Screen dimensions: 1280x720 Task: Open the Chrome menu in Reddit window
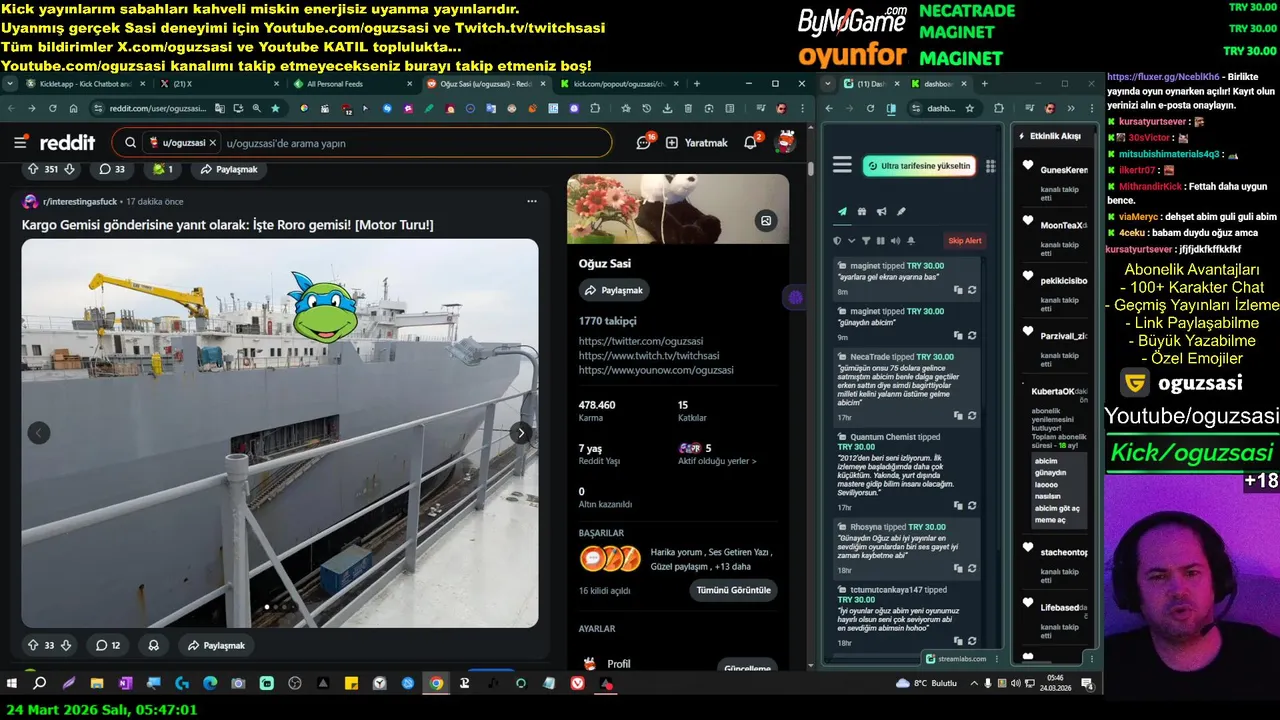pyautogui.click(x=803, y=108)
